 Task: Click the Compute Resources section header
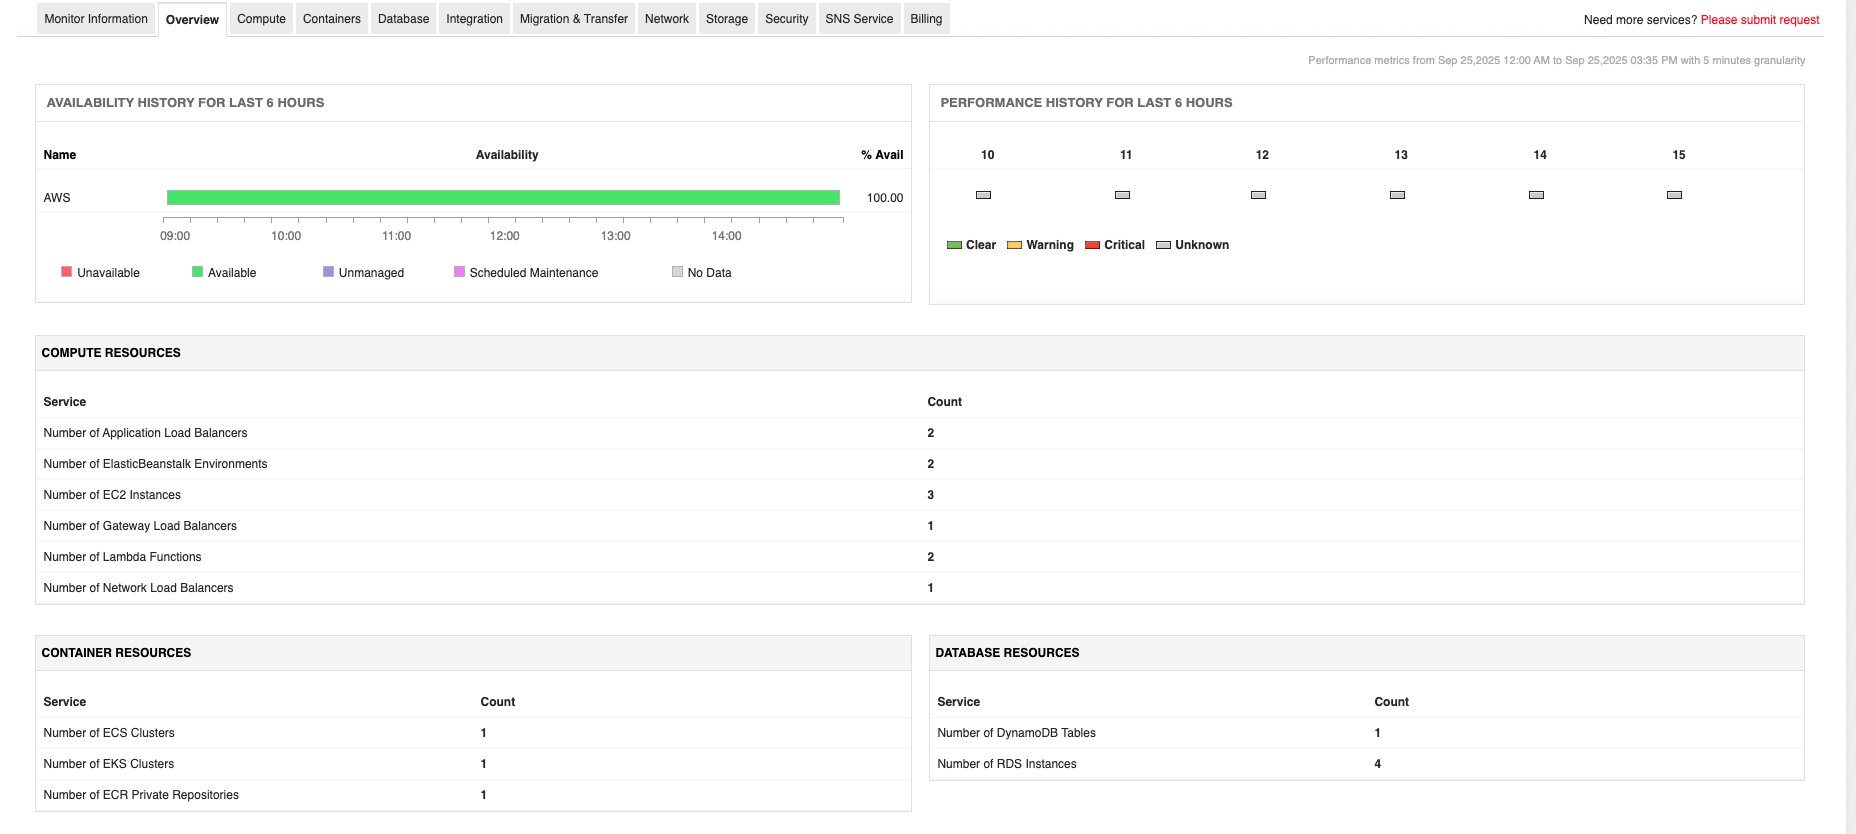pos(920,353)
